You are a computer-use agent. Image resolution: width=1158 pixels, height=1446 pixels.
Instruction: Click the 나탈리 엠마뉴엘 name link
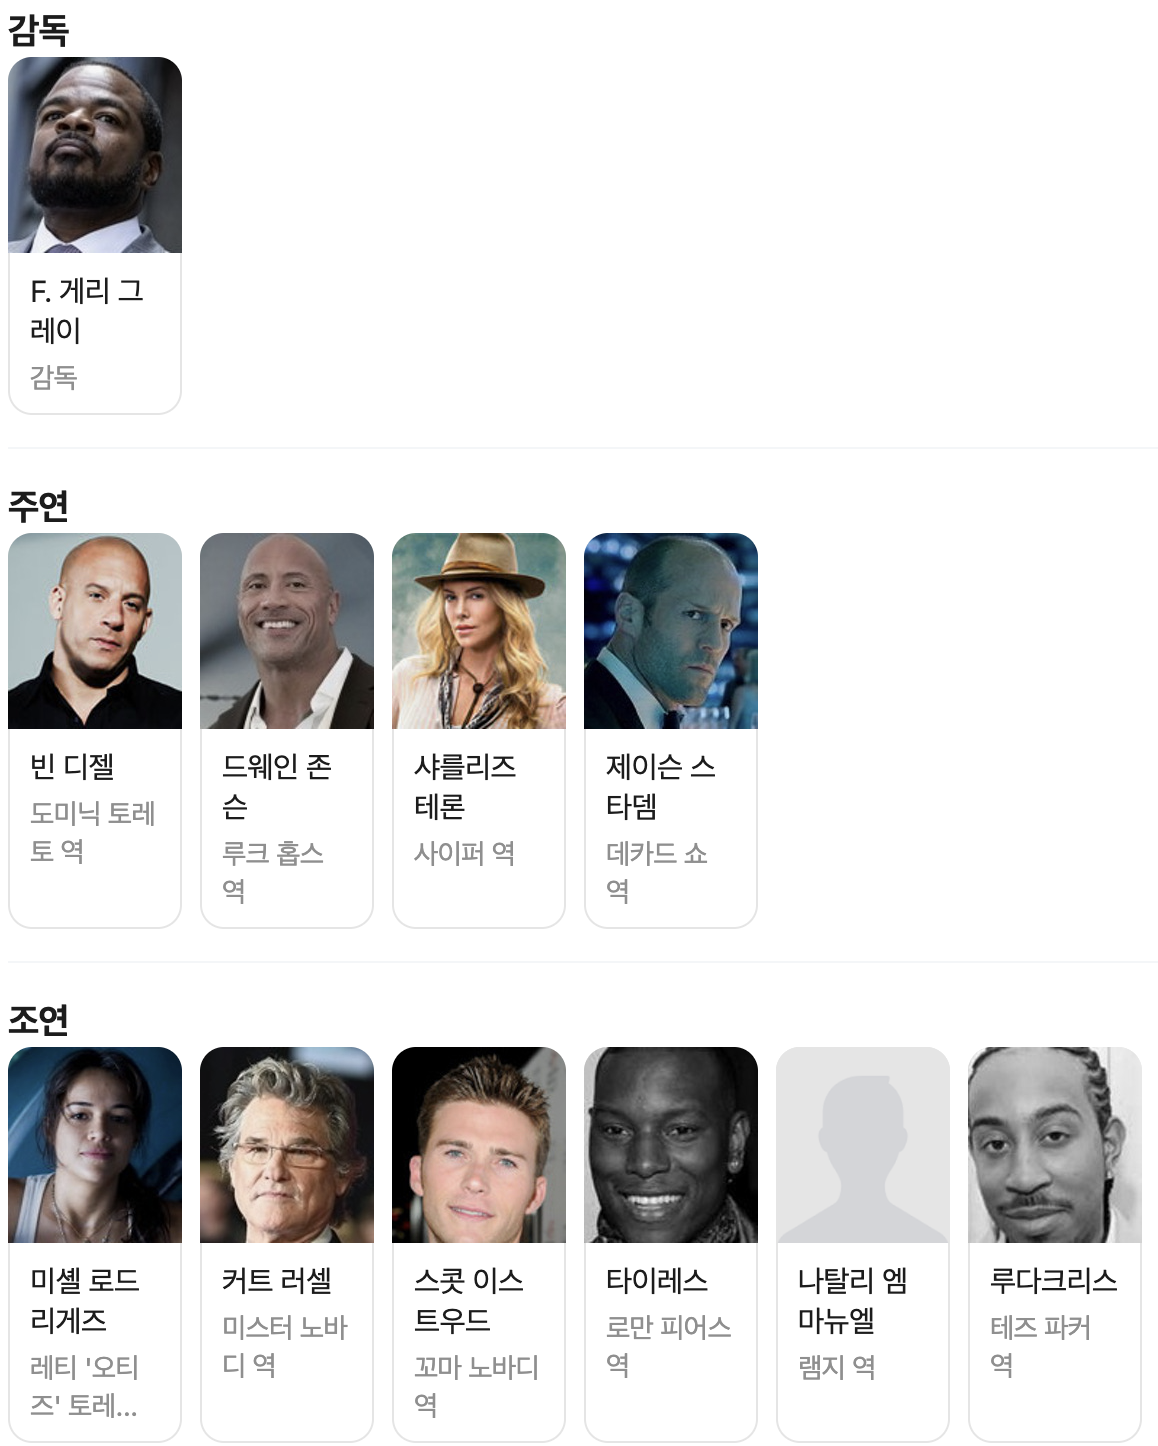(x=853, y=1300)
